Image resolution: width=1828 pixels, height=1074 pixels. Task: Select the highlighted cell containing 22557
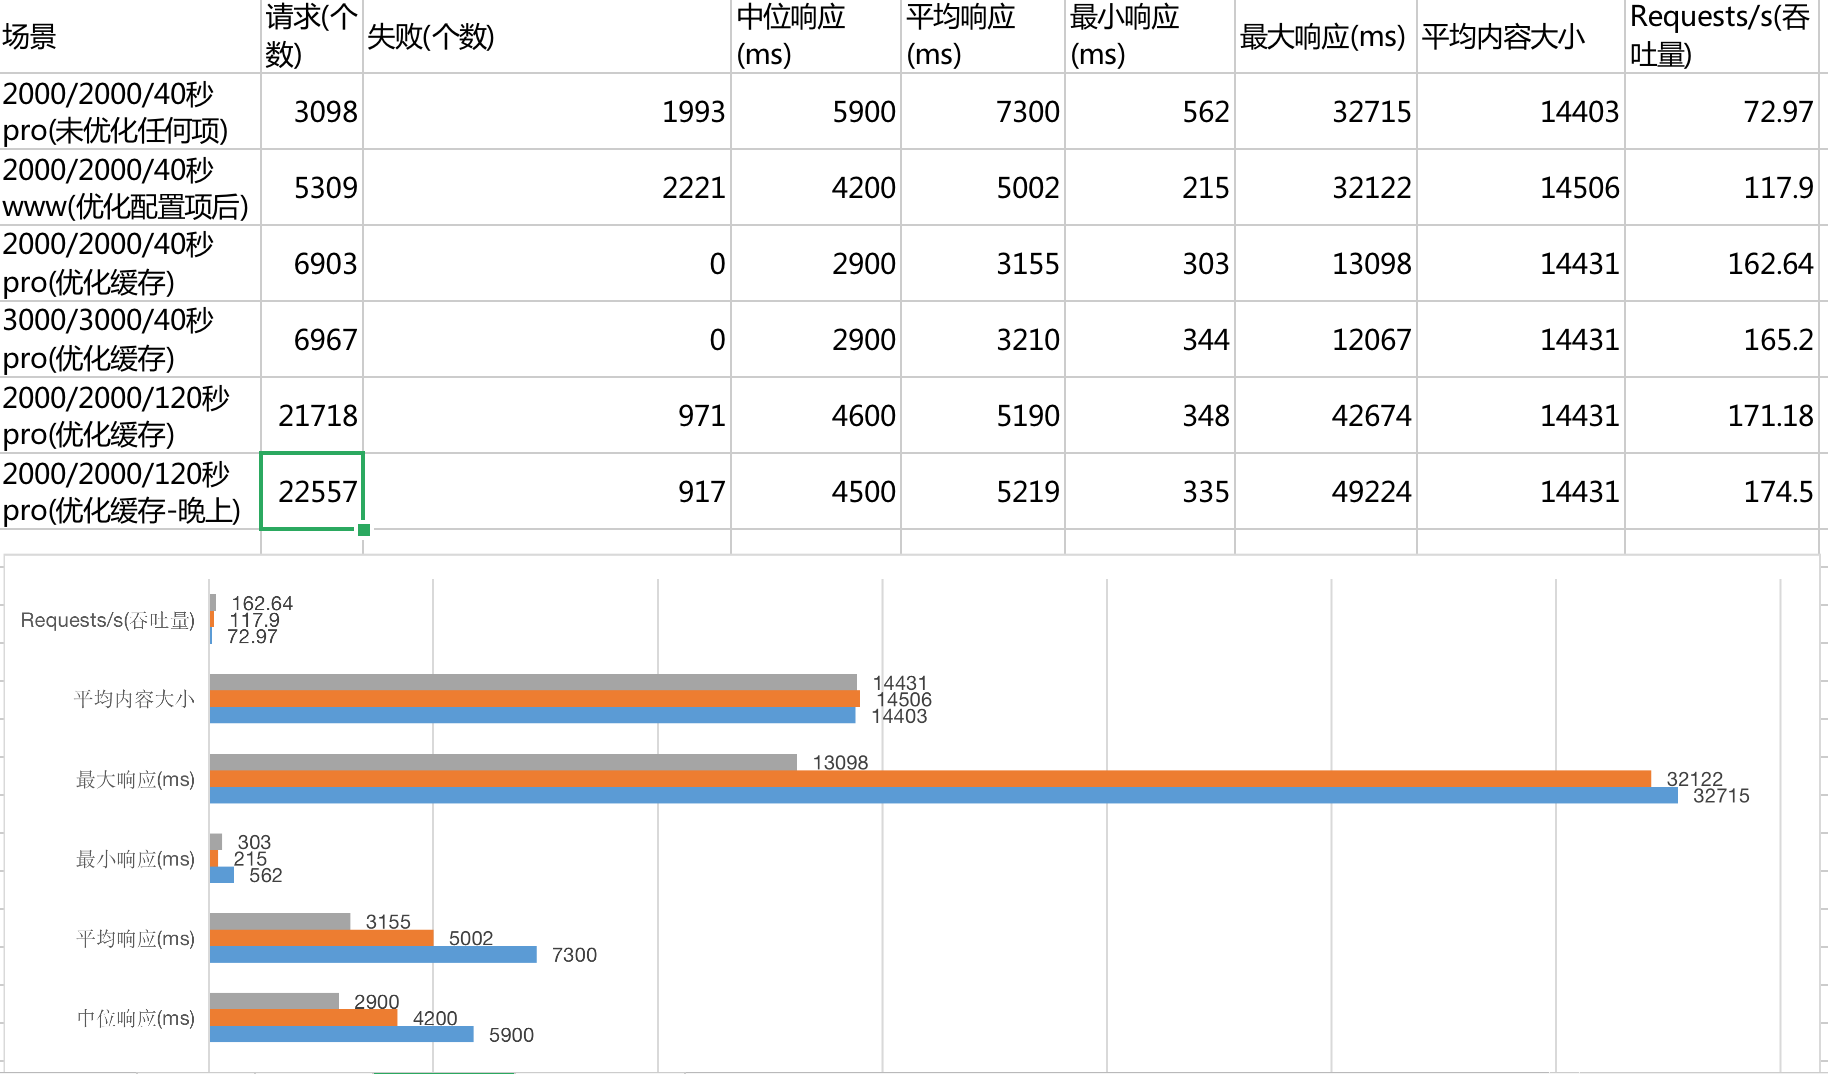pyautogui.click(x=311, y=491)
